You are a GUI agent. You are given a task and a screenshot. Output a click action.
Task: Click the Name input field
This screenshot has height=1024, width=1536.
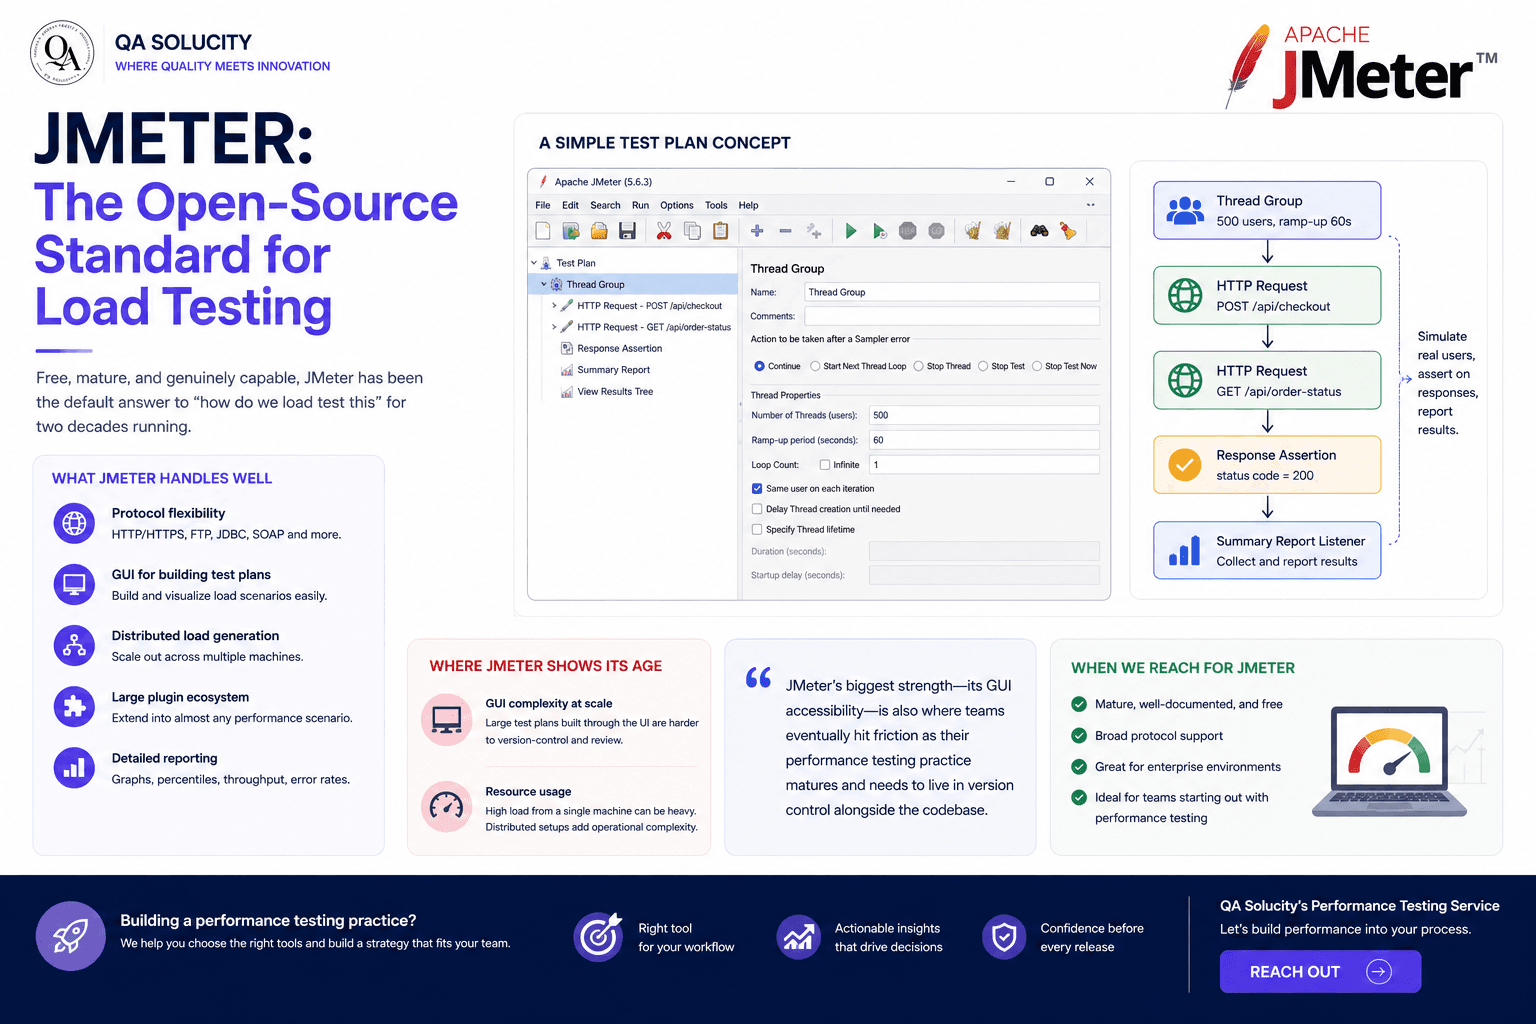pos(952,292)
